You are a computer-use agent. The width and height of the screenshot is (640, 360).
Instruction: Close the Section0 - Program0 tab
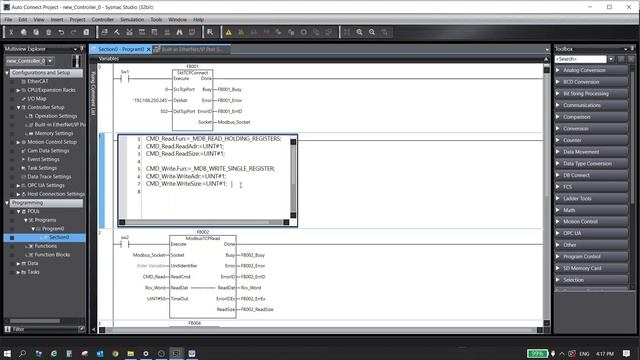click(149, 49)
